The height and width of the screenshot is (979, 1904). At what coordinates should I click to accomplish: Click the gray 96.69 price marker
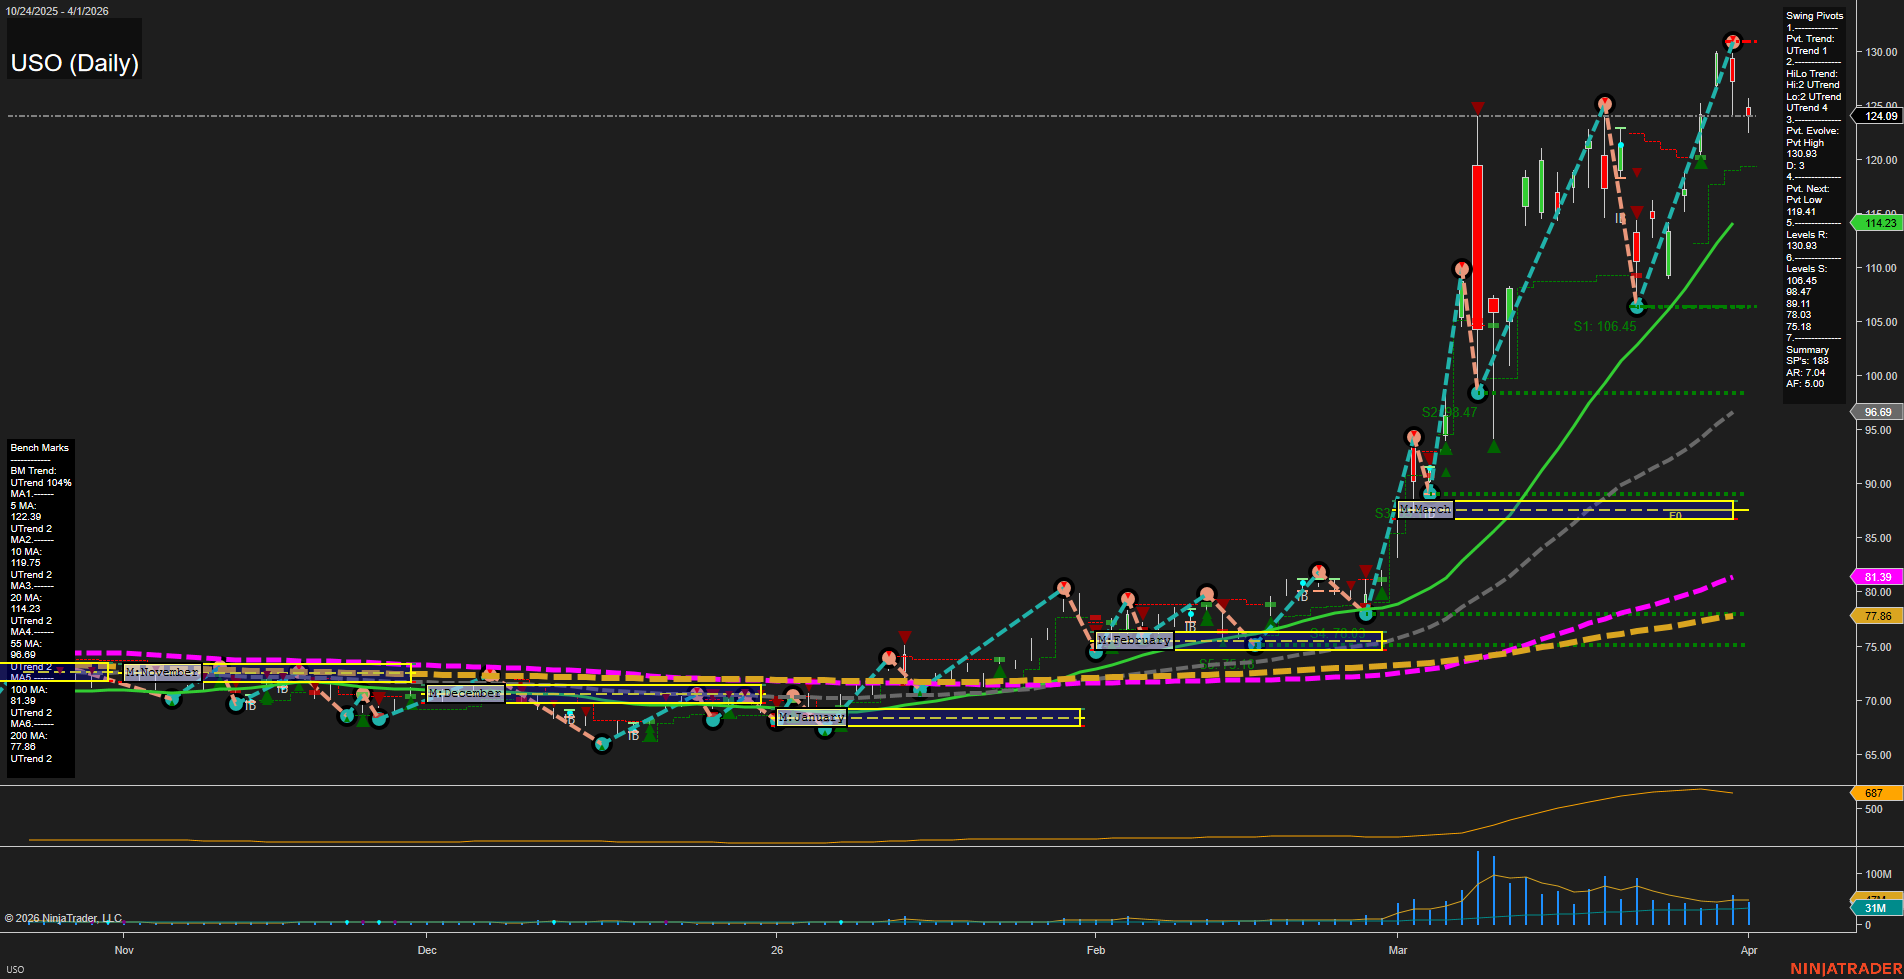(1878, 412)
